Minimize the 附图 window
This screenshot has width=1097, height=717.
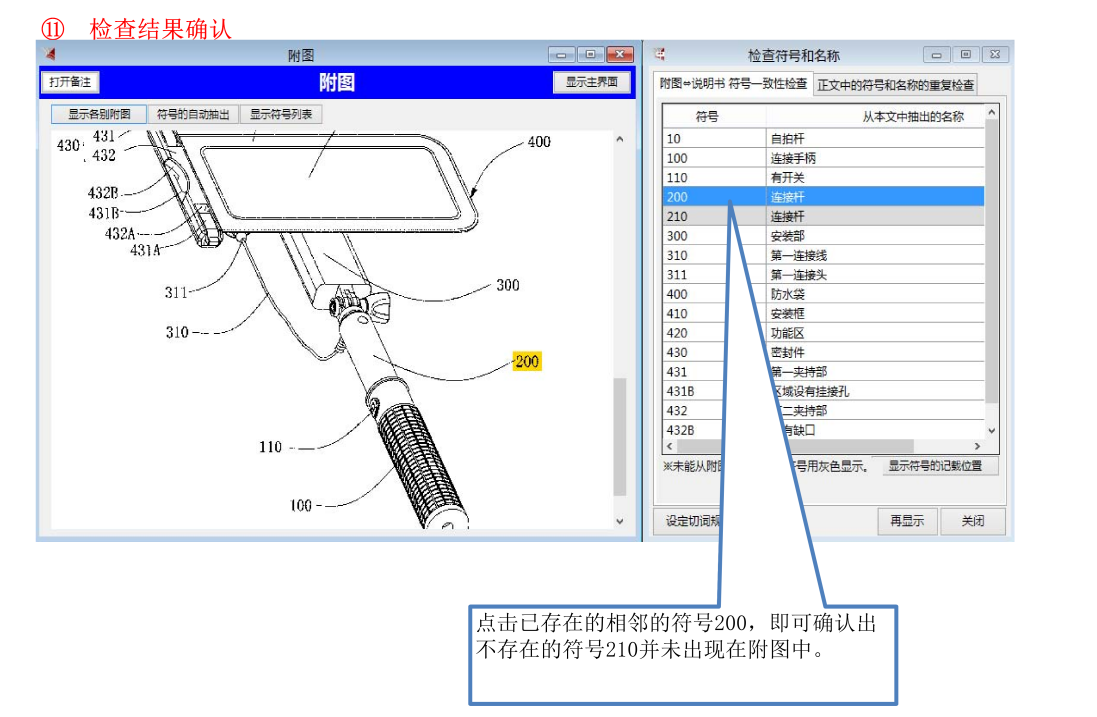[x=561, y=55]
